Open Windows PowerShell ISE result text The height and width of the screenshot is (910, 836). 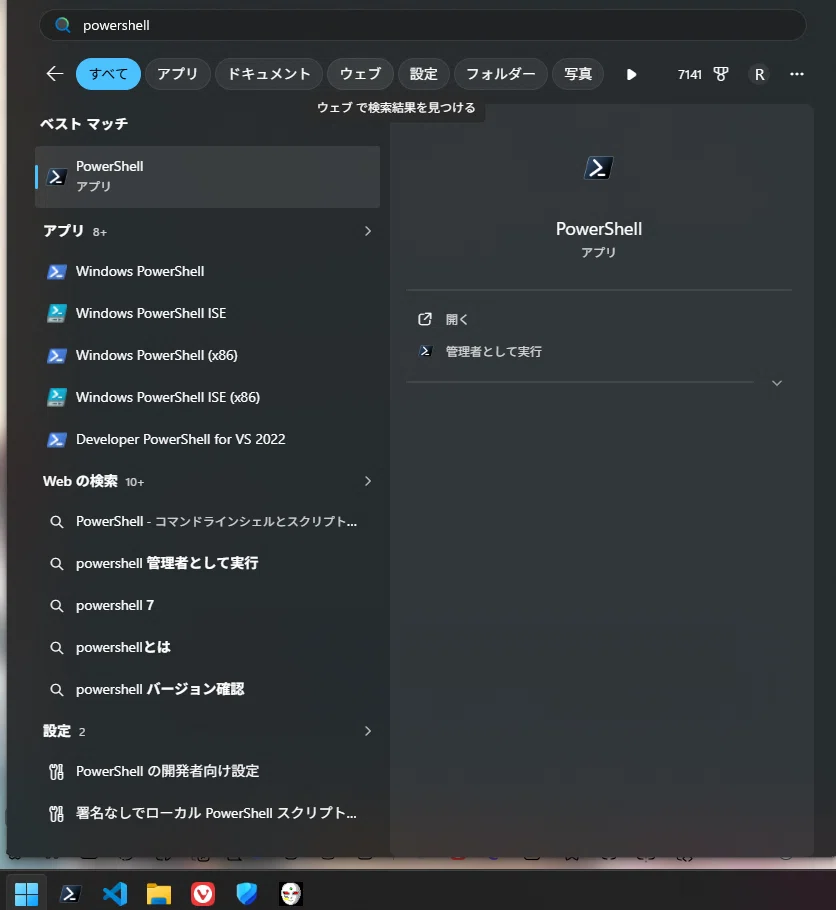click(151, 313)
